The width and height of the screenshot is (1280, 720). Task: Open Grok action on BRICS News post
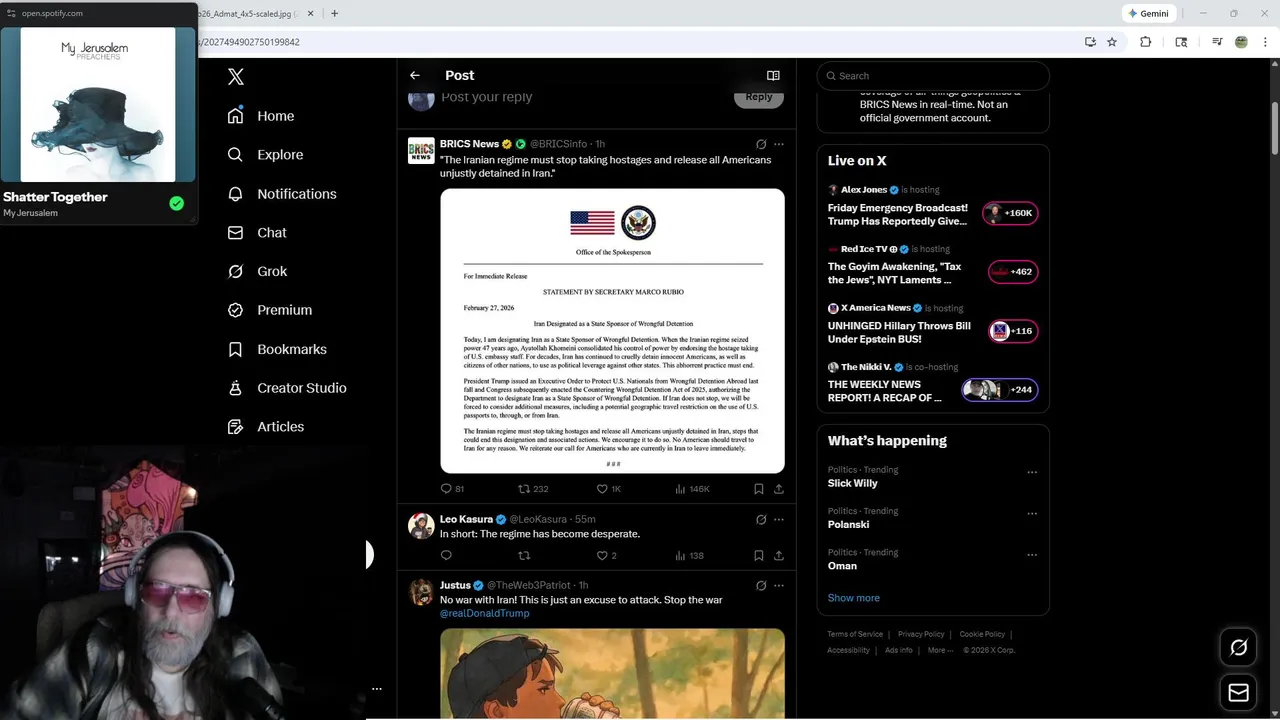pyautogui.click(x=761, y=144)
